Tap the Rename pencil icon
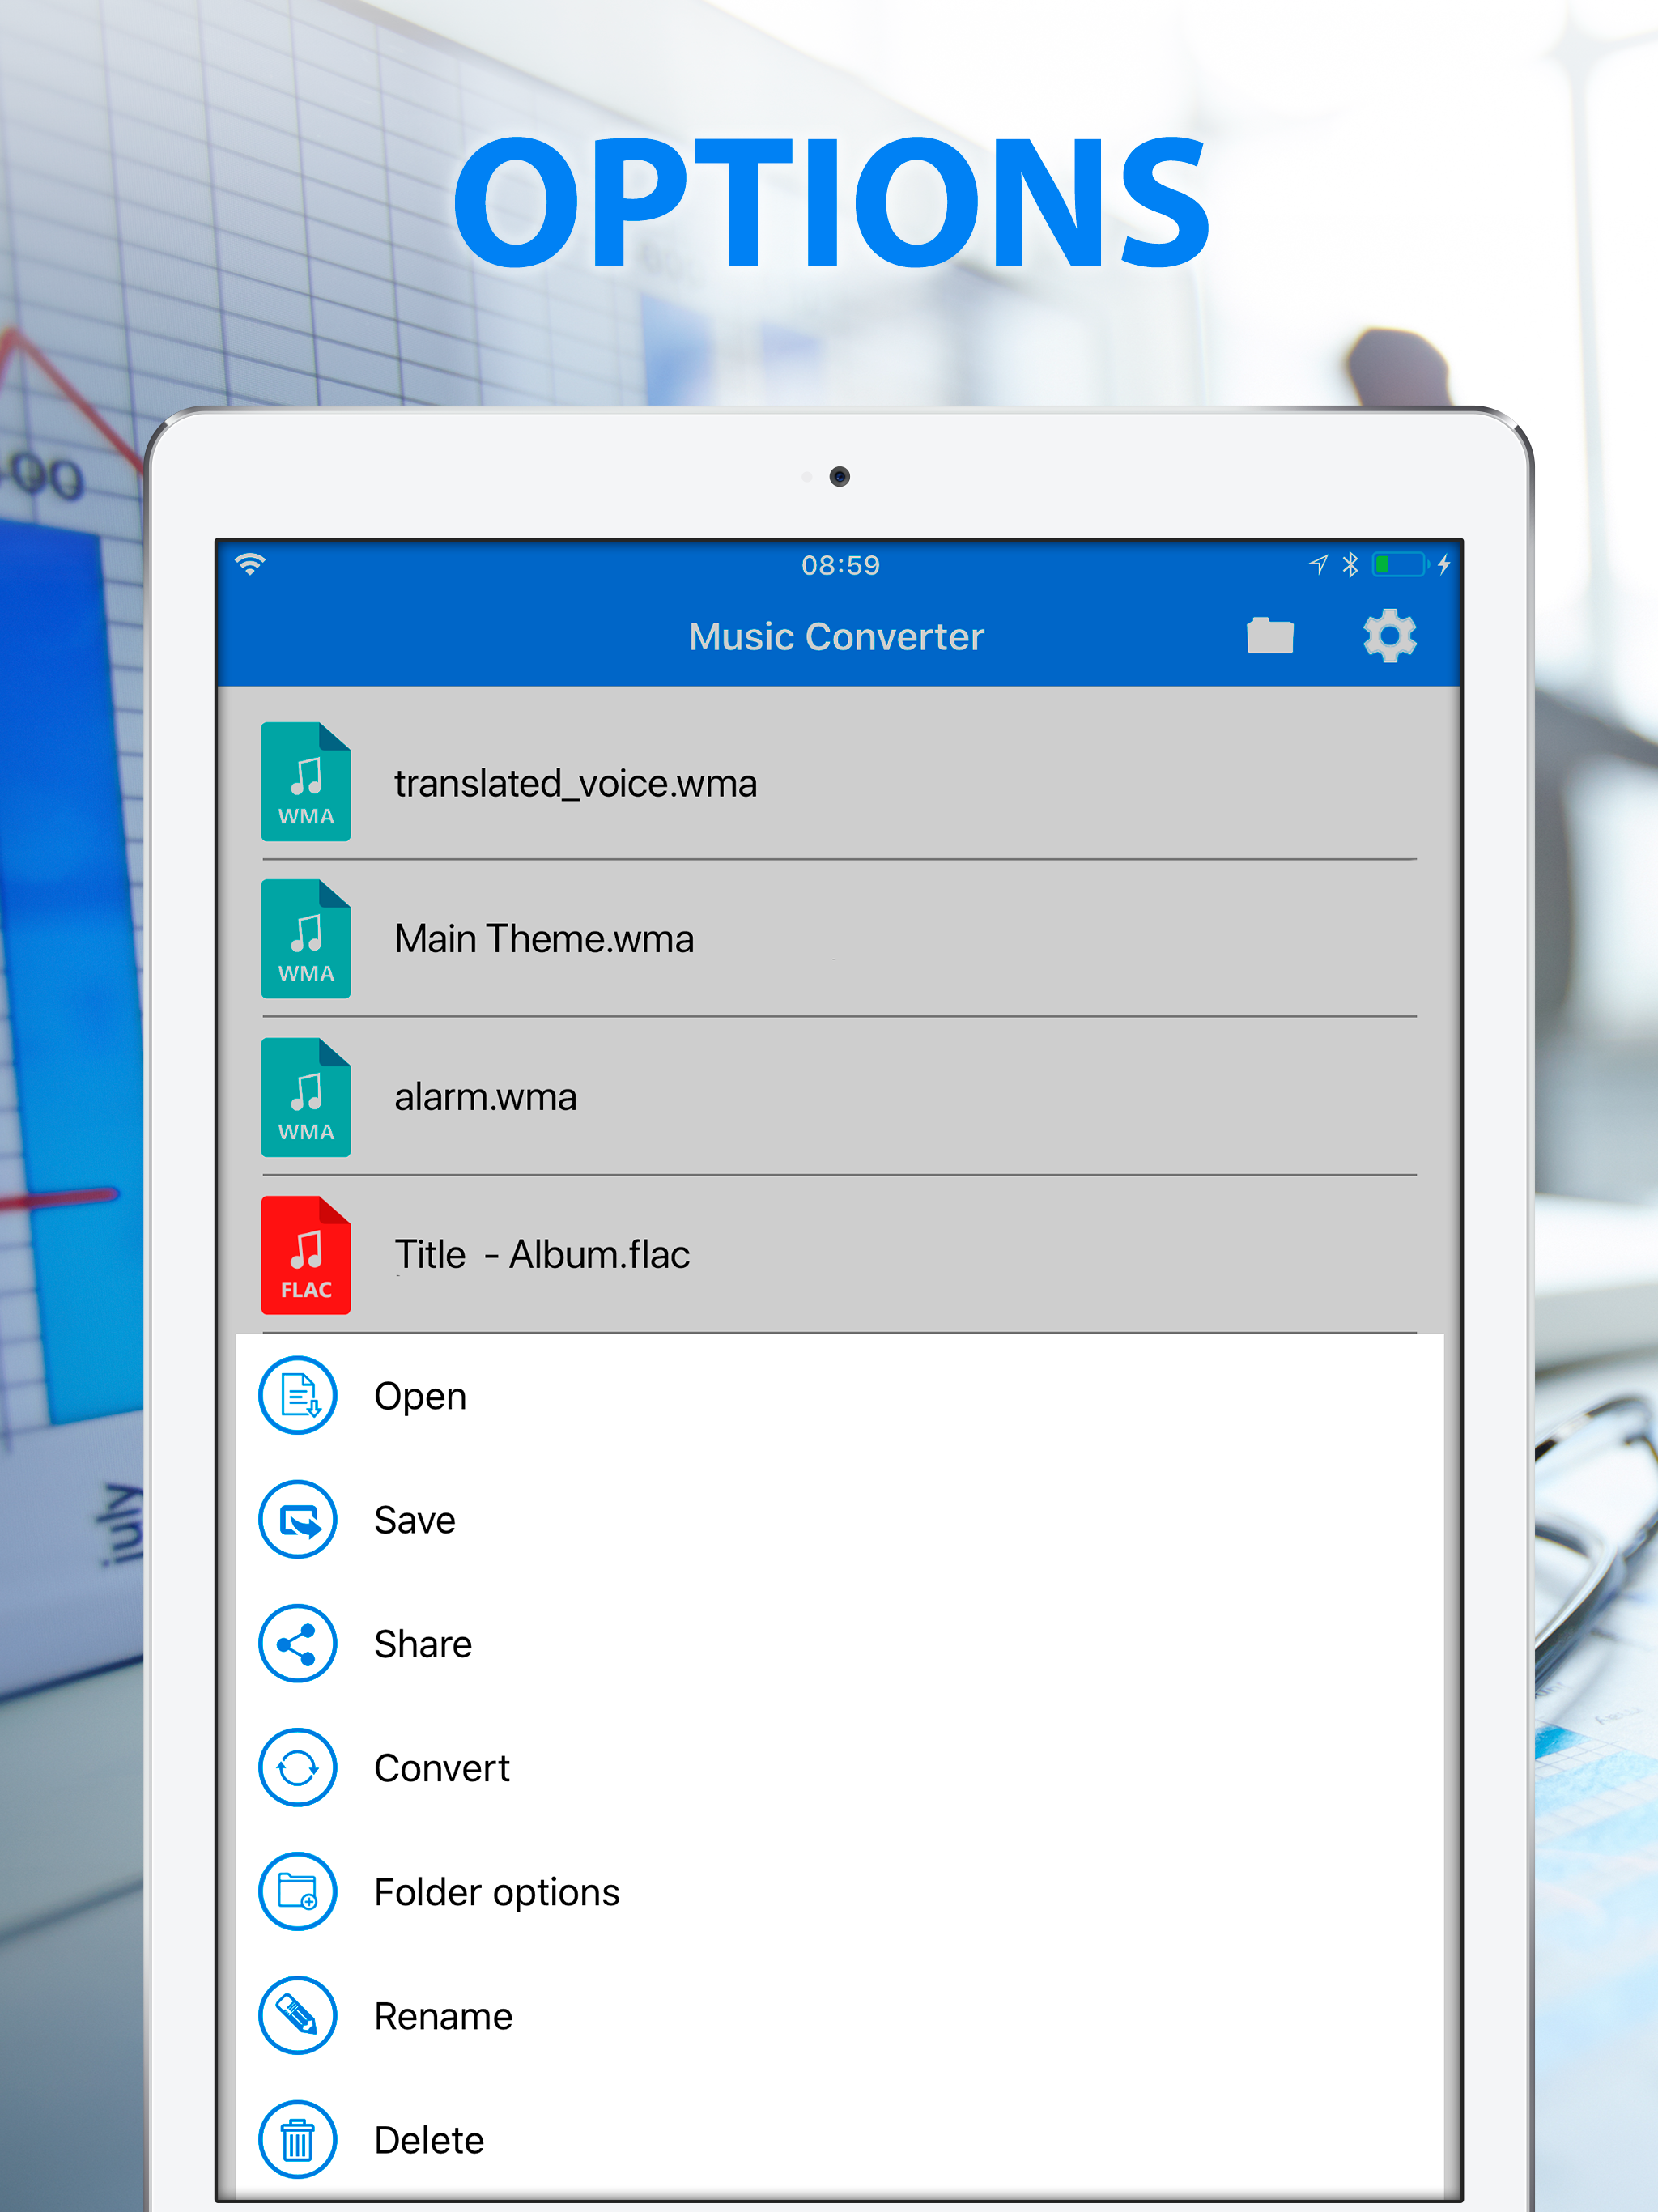The width and height of the screenshot is (1658, 2212). (x=298, y=2015)
